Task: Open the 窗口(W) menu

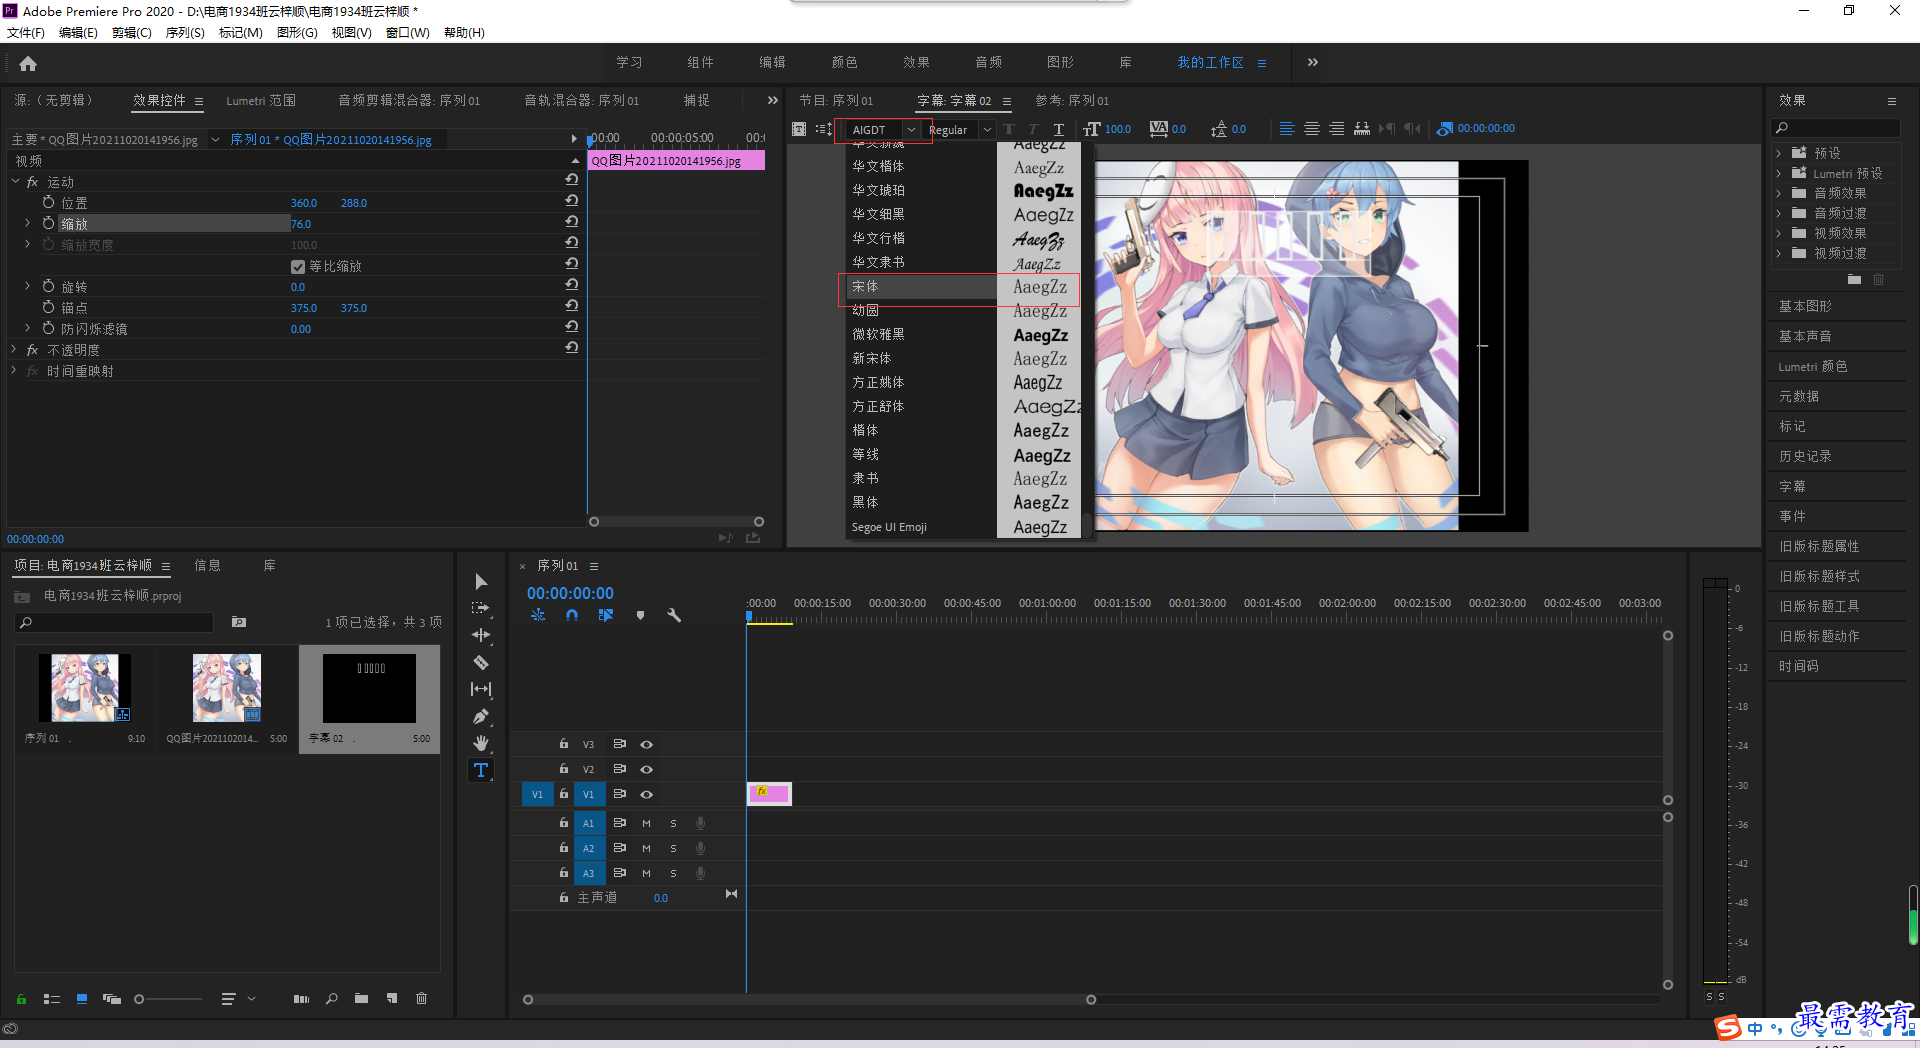Action: click(408, 33)
